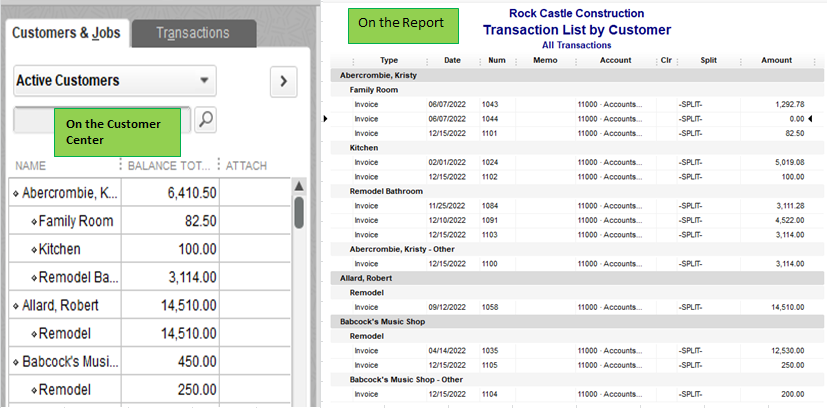Click invoice number 1101 in report
This screenshot has height=408, width=827.
pyautogui.click(x=489, y=133)
